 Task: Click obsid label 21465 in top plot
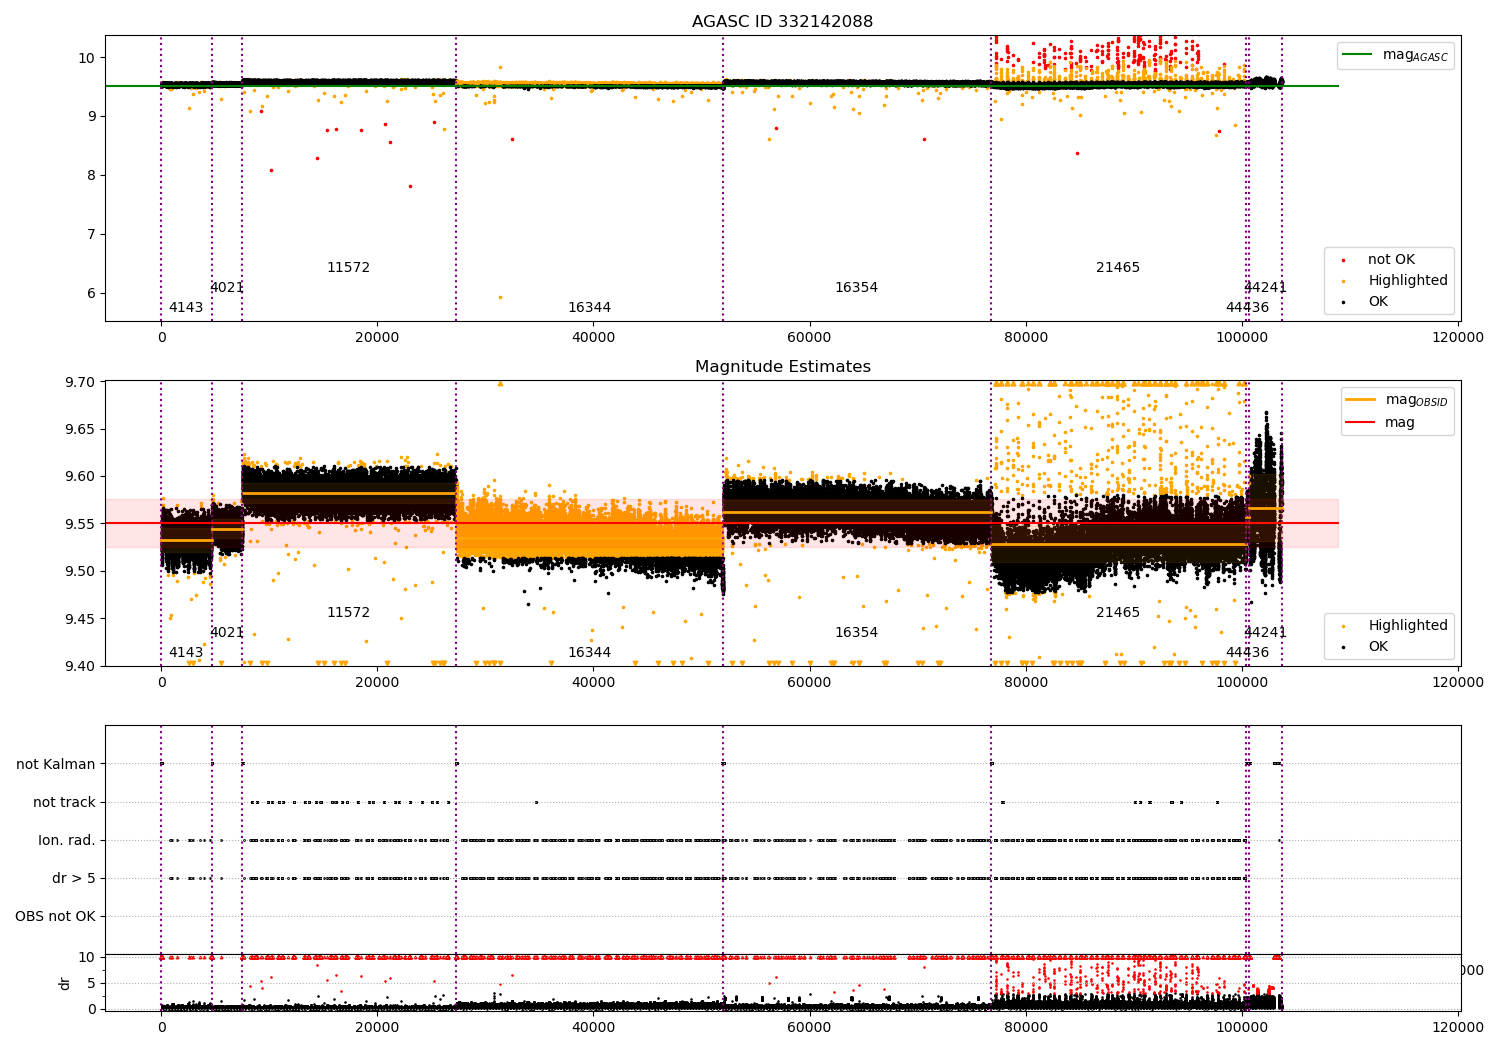pyautogui.click(x=1118, y=268)
